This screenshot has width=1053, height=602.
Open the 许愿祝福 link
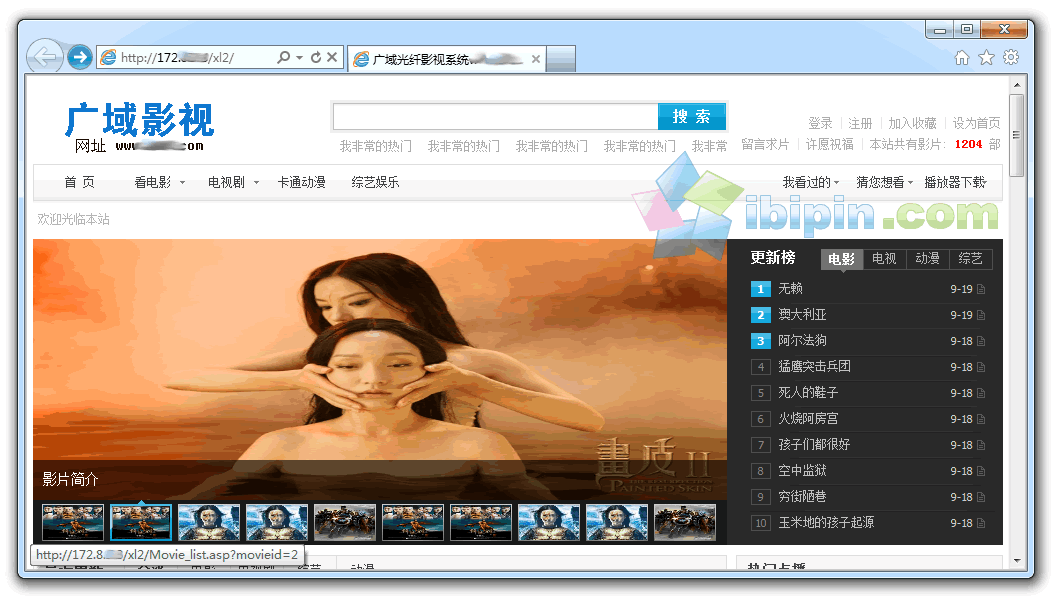pyautogui.click(x=829, y=144)
